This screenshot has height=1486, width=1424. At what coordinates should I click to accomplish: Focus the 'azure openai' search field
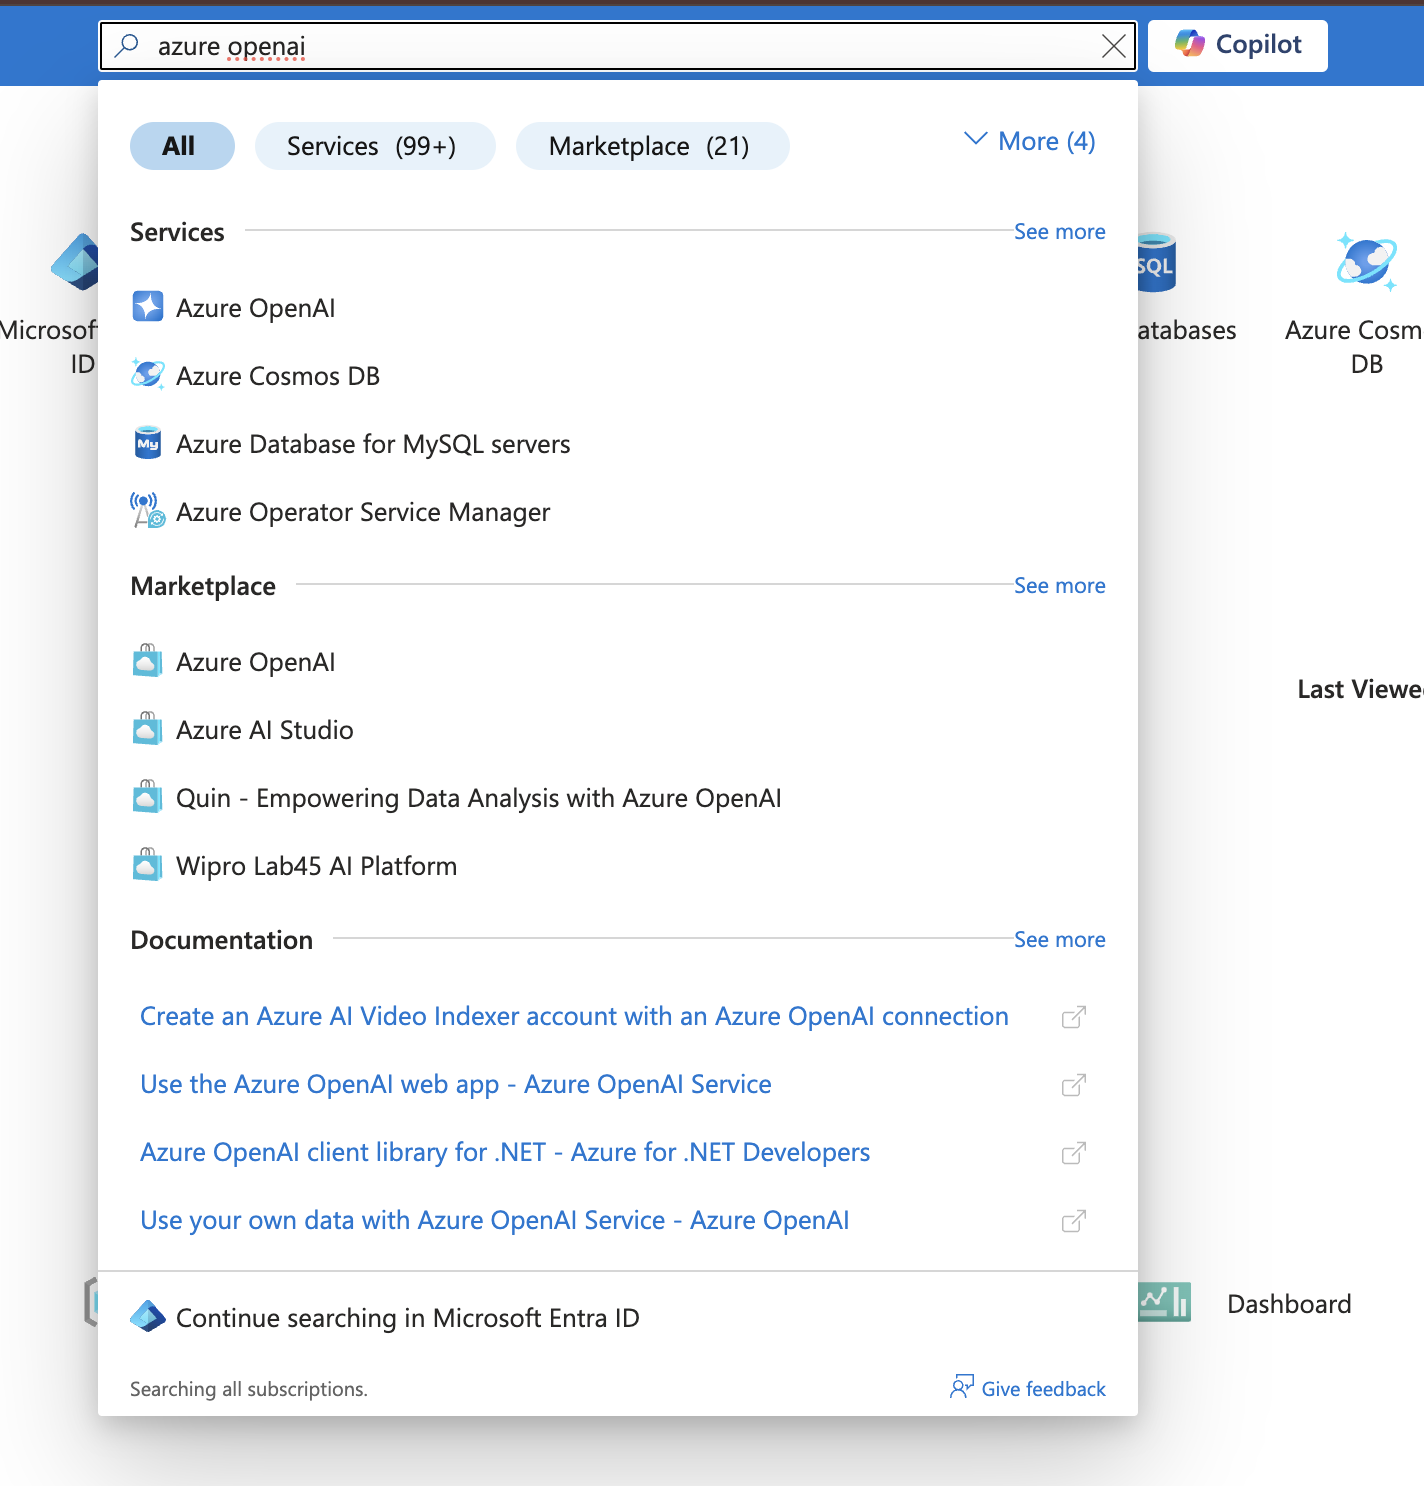pos(620,46)
